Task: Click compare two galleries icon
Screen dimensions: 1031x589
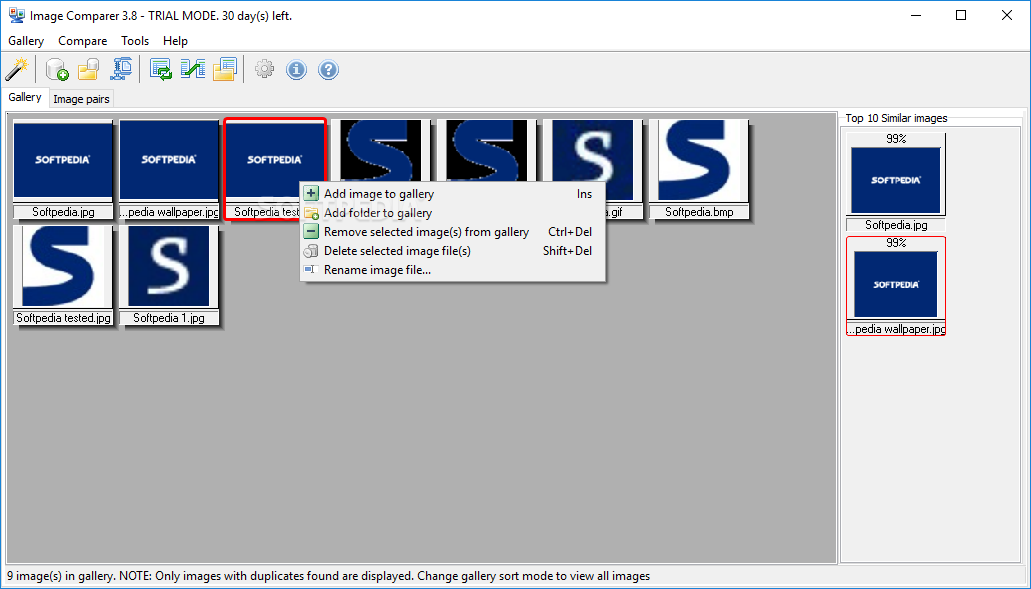Action: (x=193, y=69)
